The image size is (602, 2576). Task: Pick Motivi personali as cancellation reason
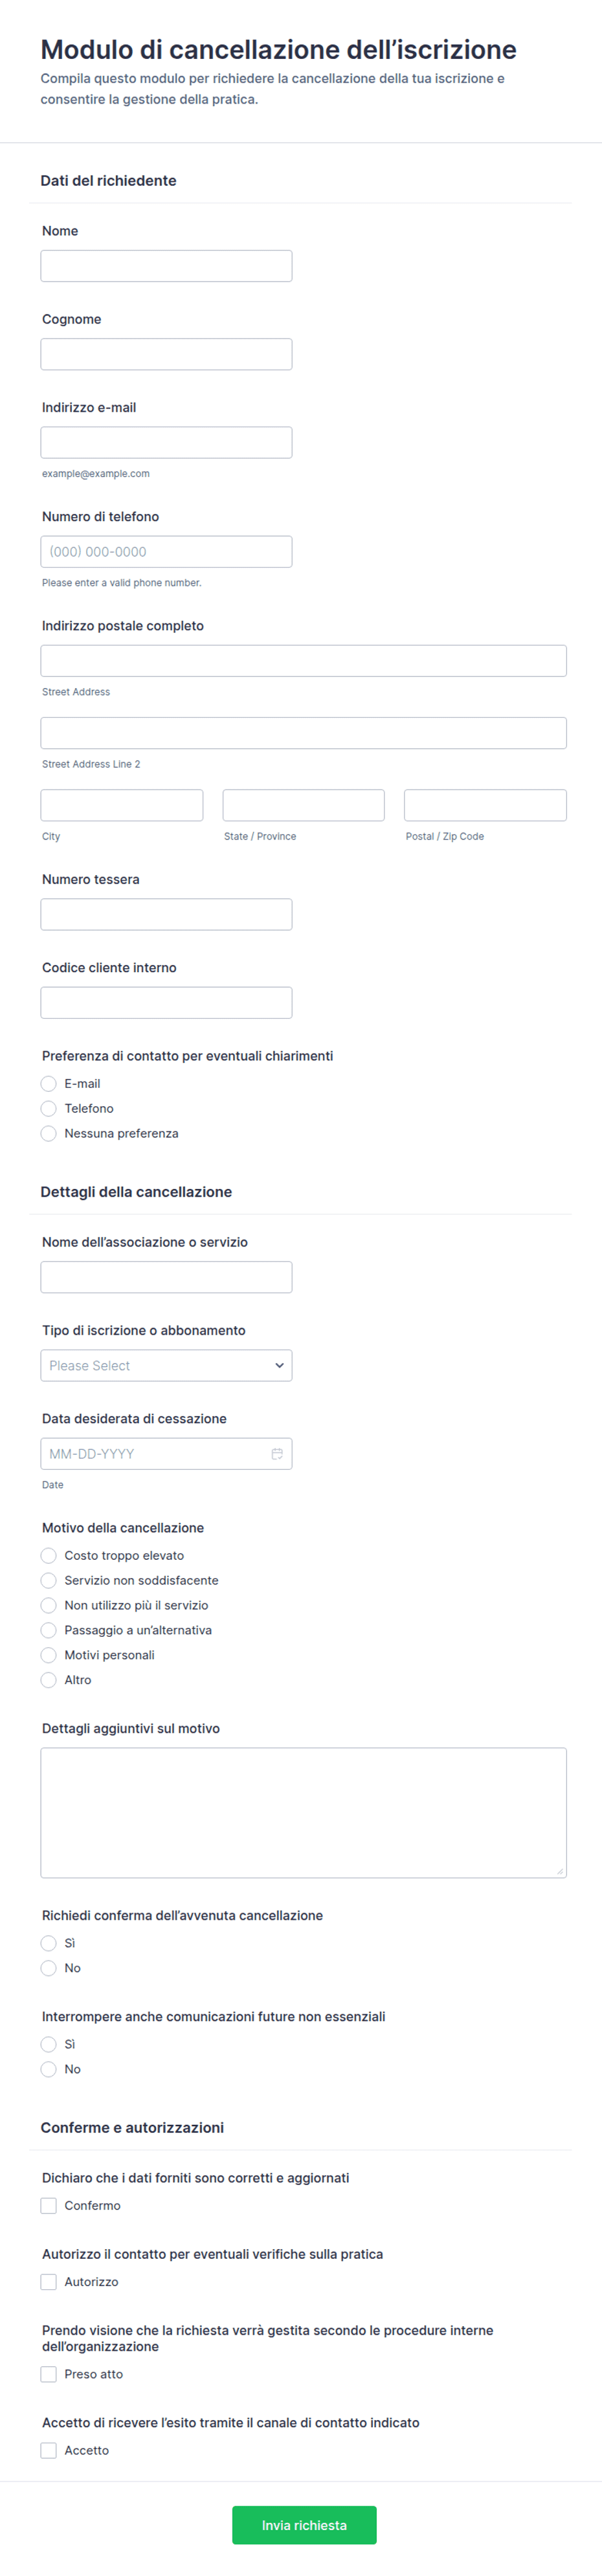point(48,1655)
